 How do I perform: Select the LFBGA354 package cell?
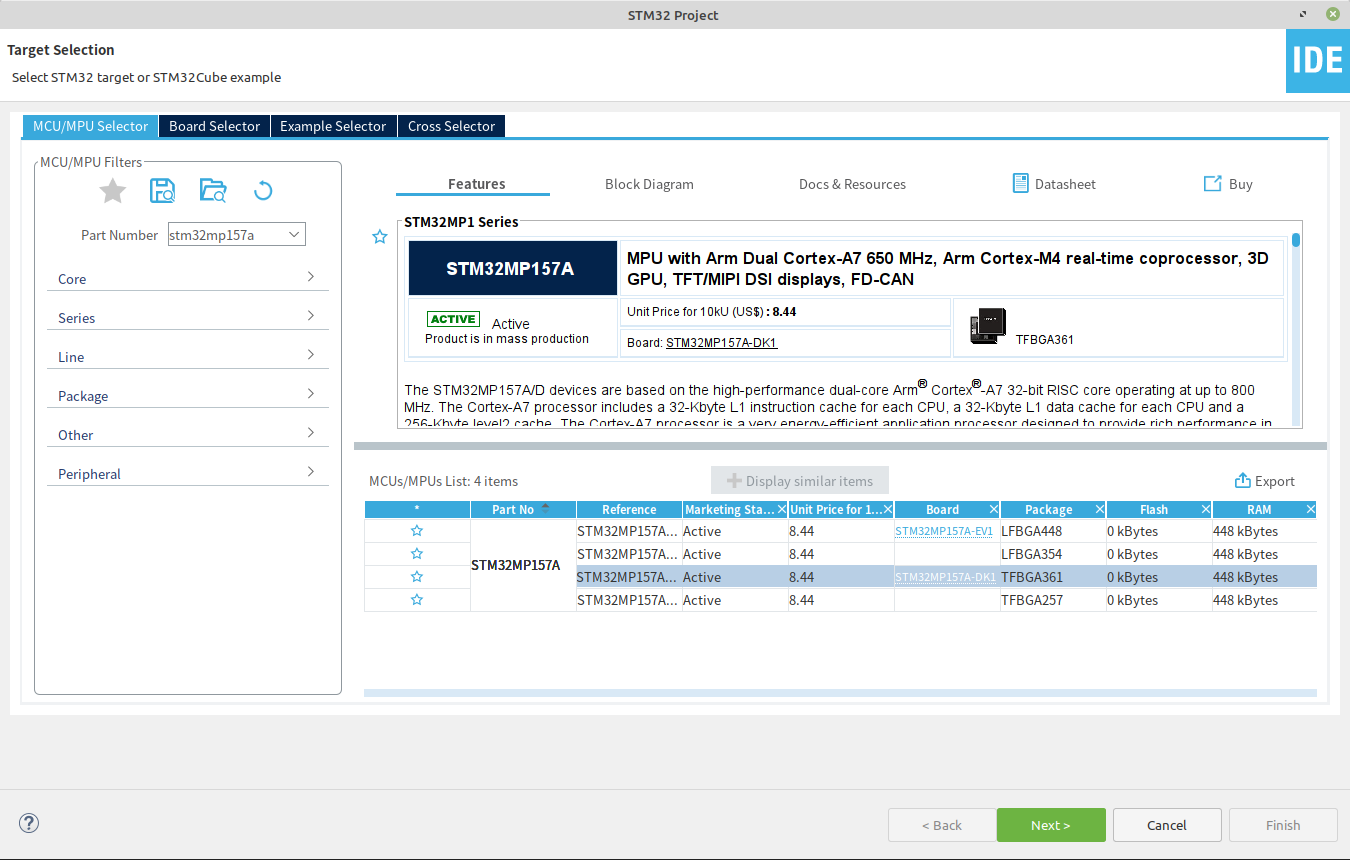1052,554
